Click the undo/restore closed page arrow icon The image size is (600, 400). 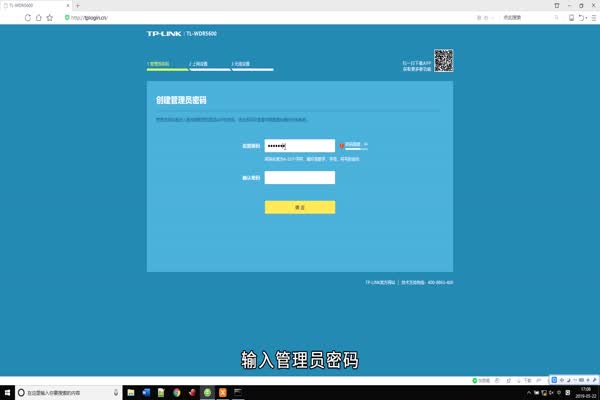pyautogui.click(x=581, y=18)
